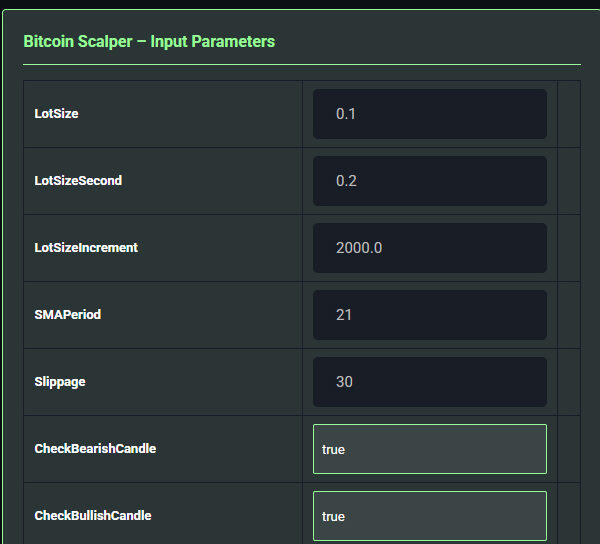Click the empty cell next to Slippage field
The height and width of the screenshot is (544, 600).
pos(568,382)
